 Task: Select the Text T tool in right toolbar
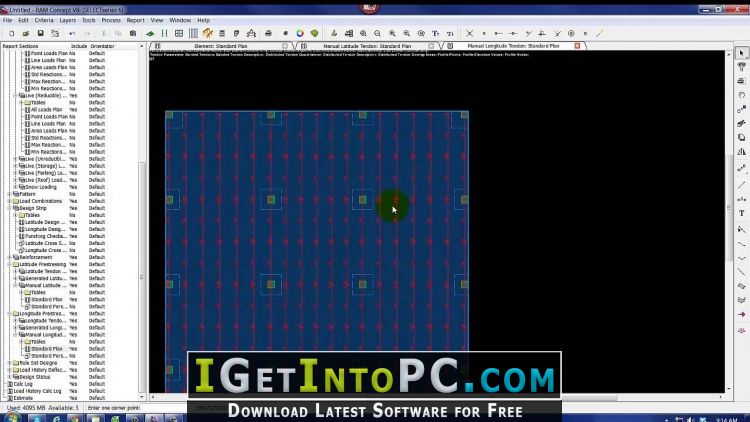(x=741, y=213)
